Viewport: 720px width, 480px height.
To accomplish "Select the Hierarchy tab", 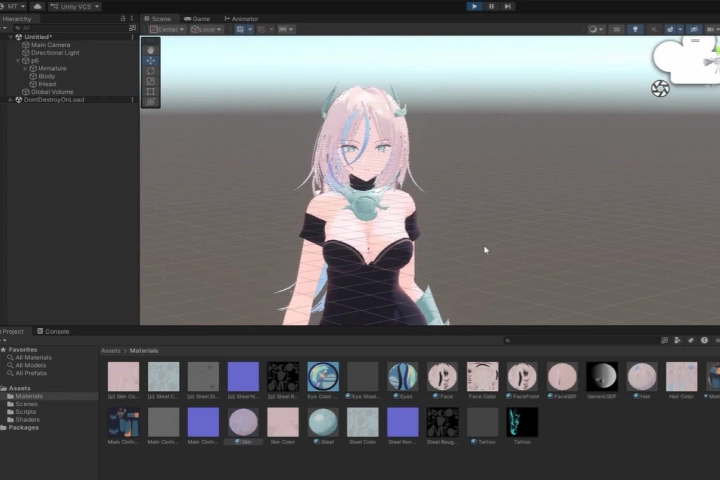I will pos(17,19).
